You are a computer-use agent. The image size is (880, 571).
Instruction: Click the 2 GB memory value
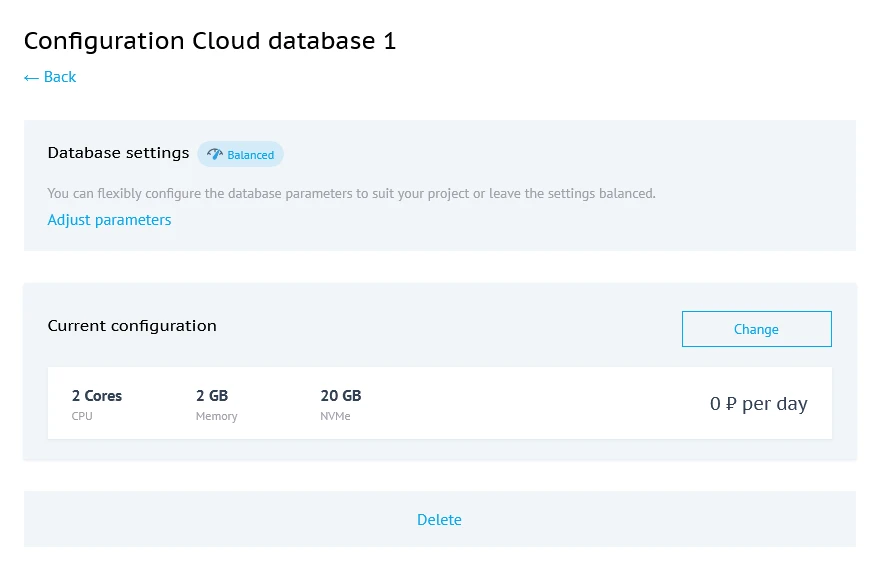point(212,396)
